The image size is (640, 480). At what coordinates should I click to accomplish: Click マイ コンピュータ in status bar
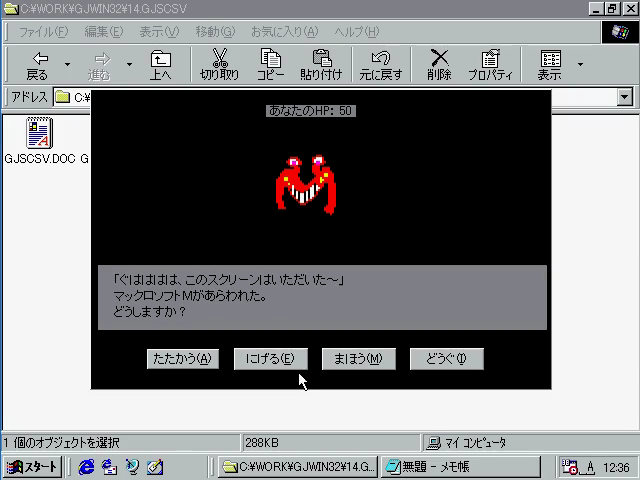tap(475, 443)
